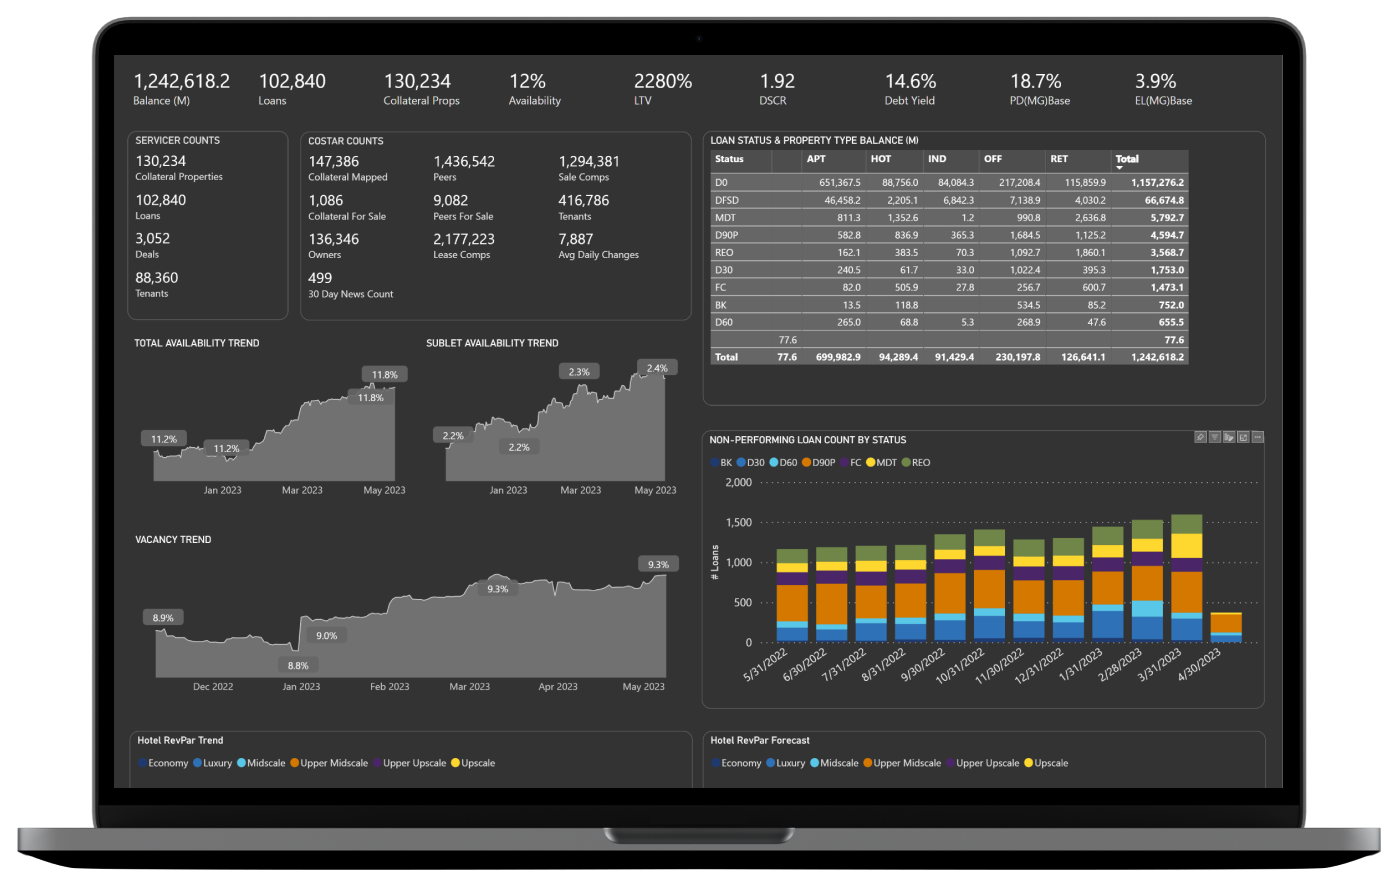The image size is (1400, 894).
Task: Click Economy legend dot in Hotel RevPar Trend
Action: 143,763
